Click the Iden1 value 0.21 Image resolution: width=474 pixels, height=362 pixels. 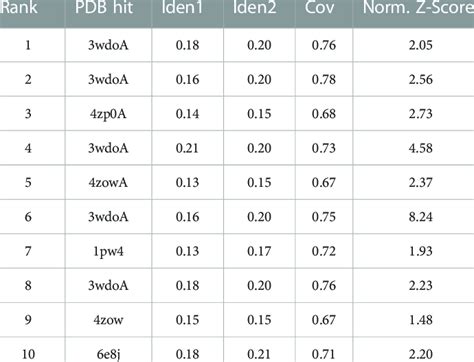click(187, 148)
